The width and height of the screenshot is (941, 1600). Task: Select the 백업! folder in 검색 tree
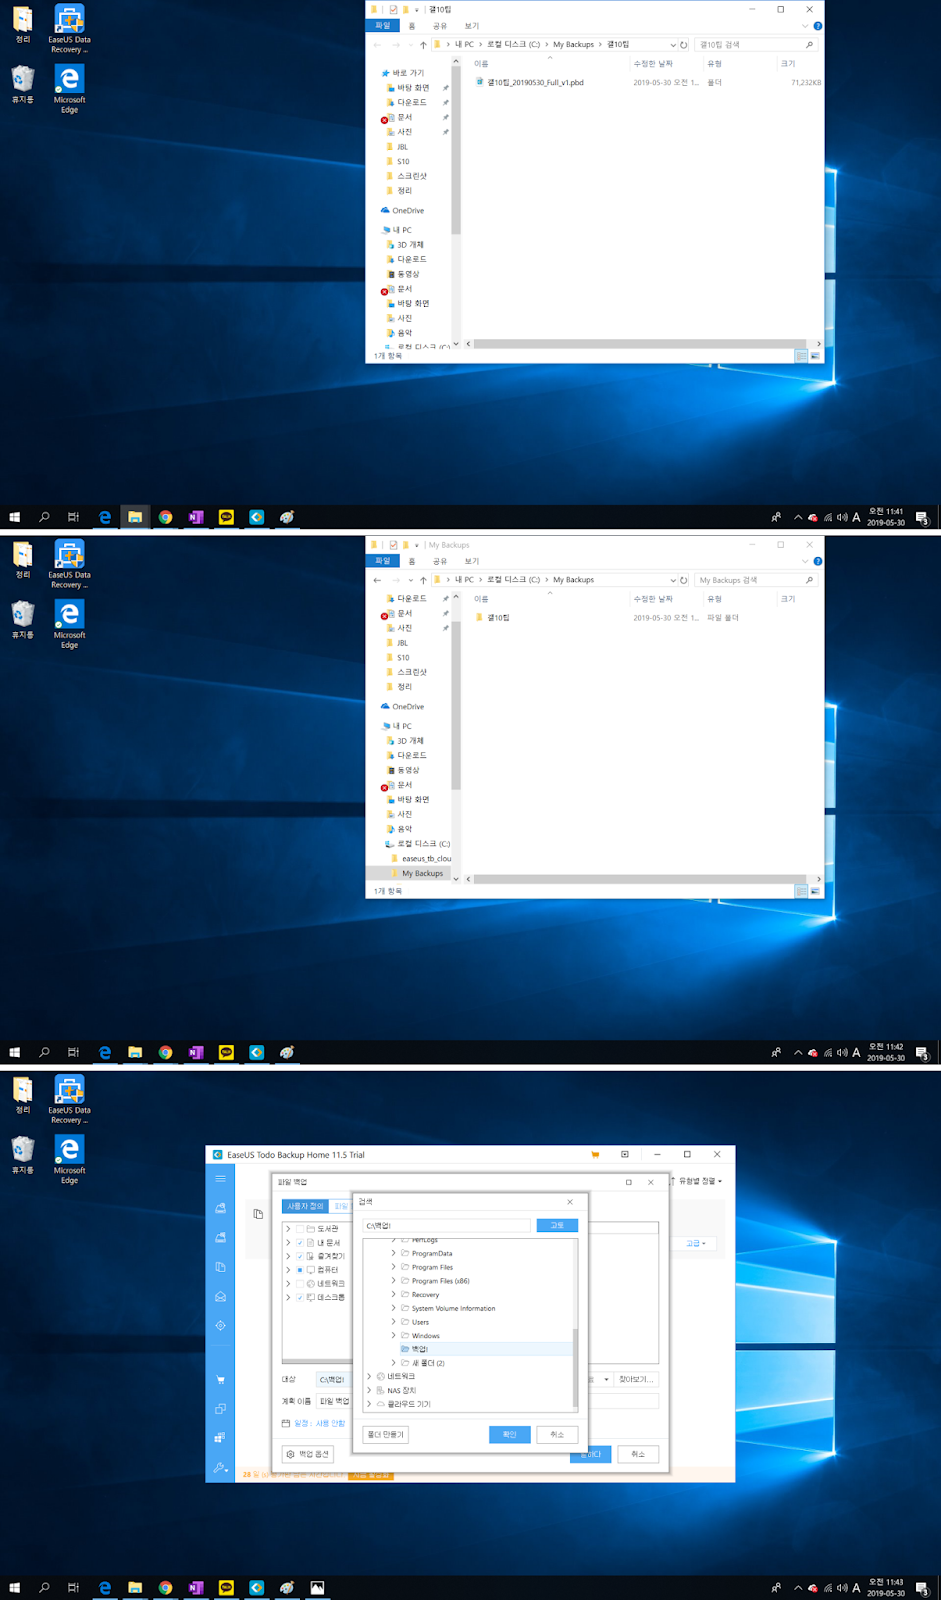point(419,1349)
